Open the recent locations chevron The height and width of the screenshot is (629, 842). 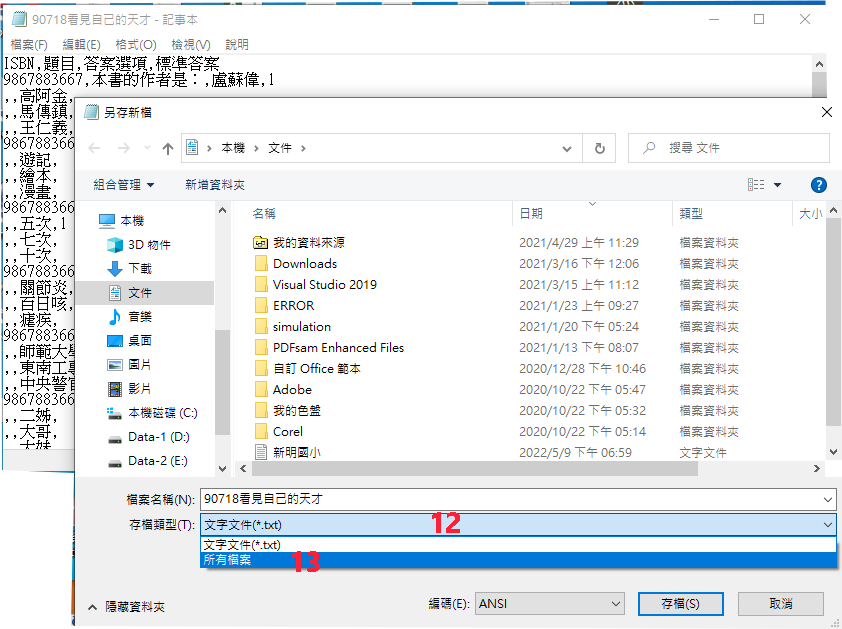click(148, 148)
